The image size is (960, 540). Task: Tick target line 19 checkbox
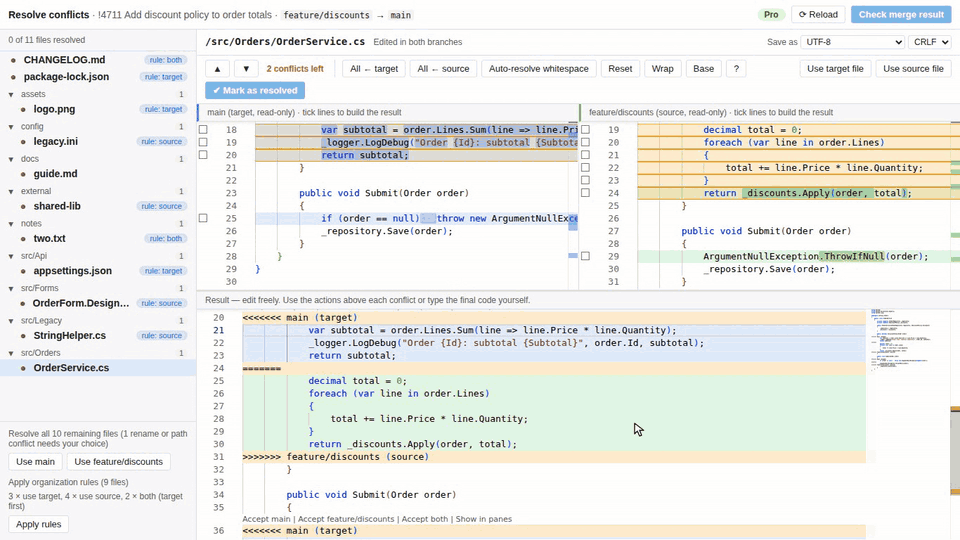click(x=203, y=142)
